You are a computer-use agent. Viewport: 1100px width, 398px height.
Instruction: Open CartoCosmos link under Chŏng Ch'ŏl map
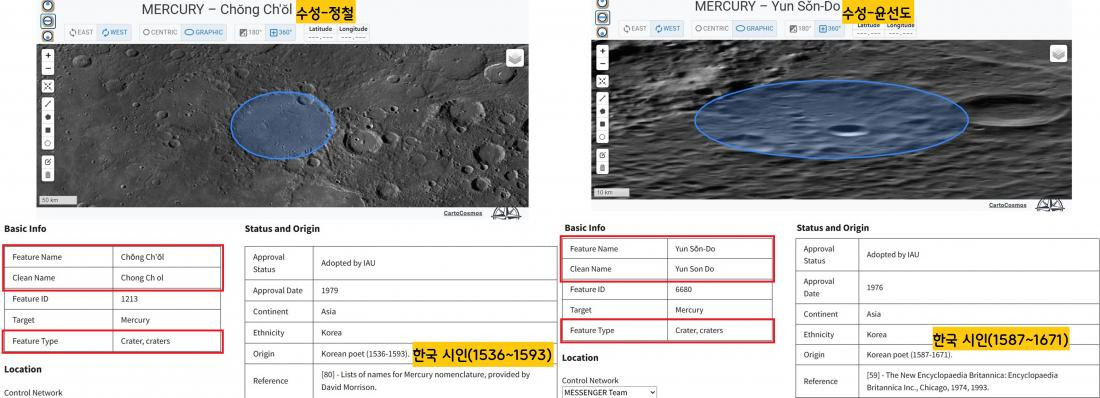click(463, 213)
